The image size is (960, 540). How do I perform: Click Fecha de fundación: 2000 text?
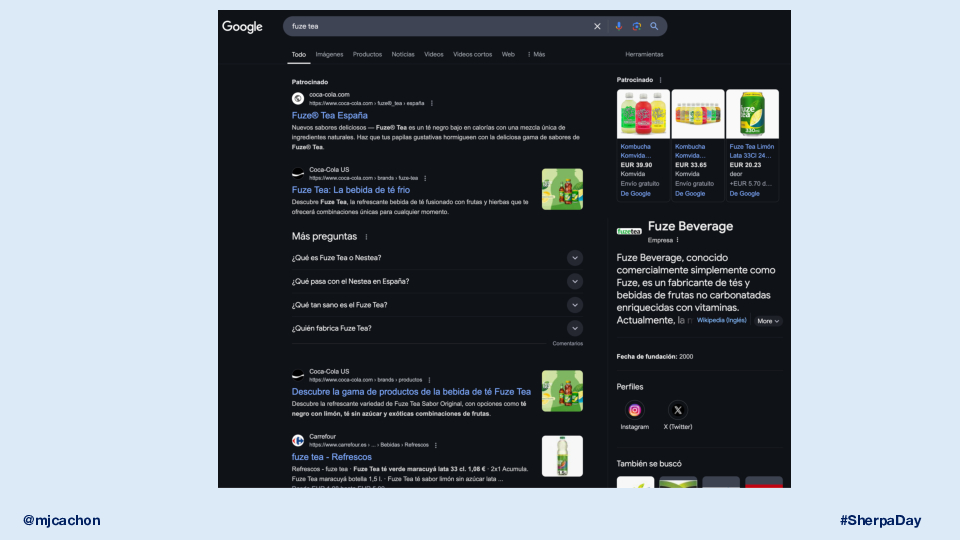point(654,356)
